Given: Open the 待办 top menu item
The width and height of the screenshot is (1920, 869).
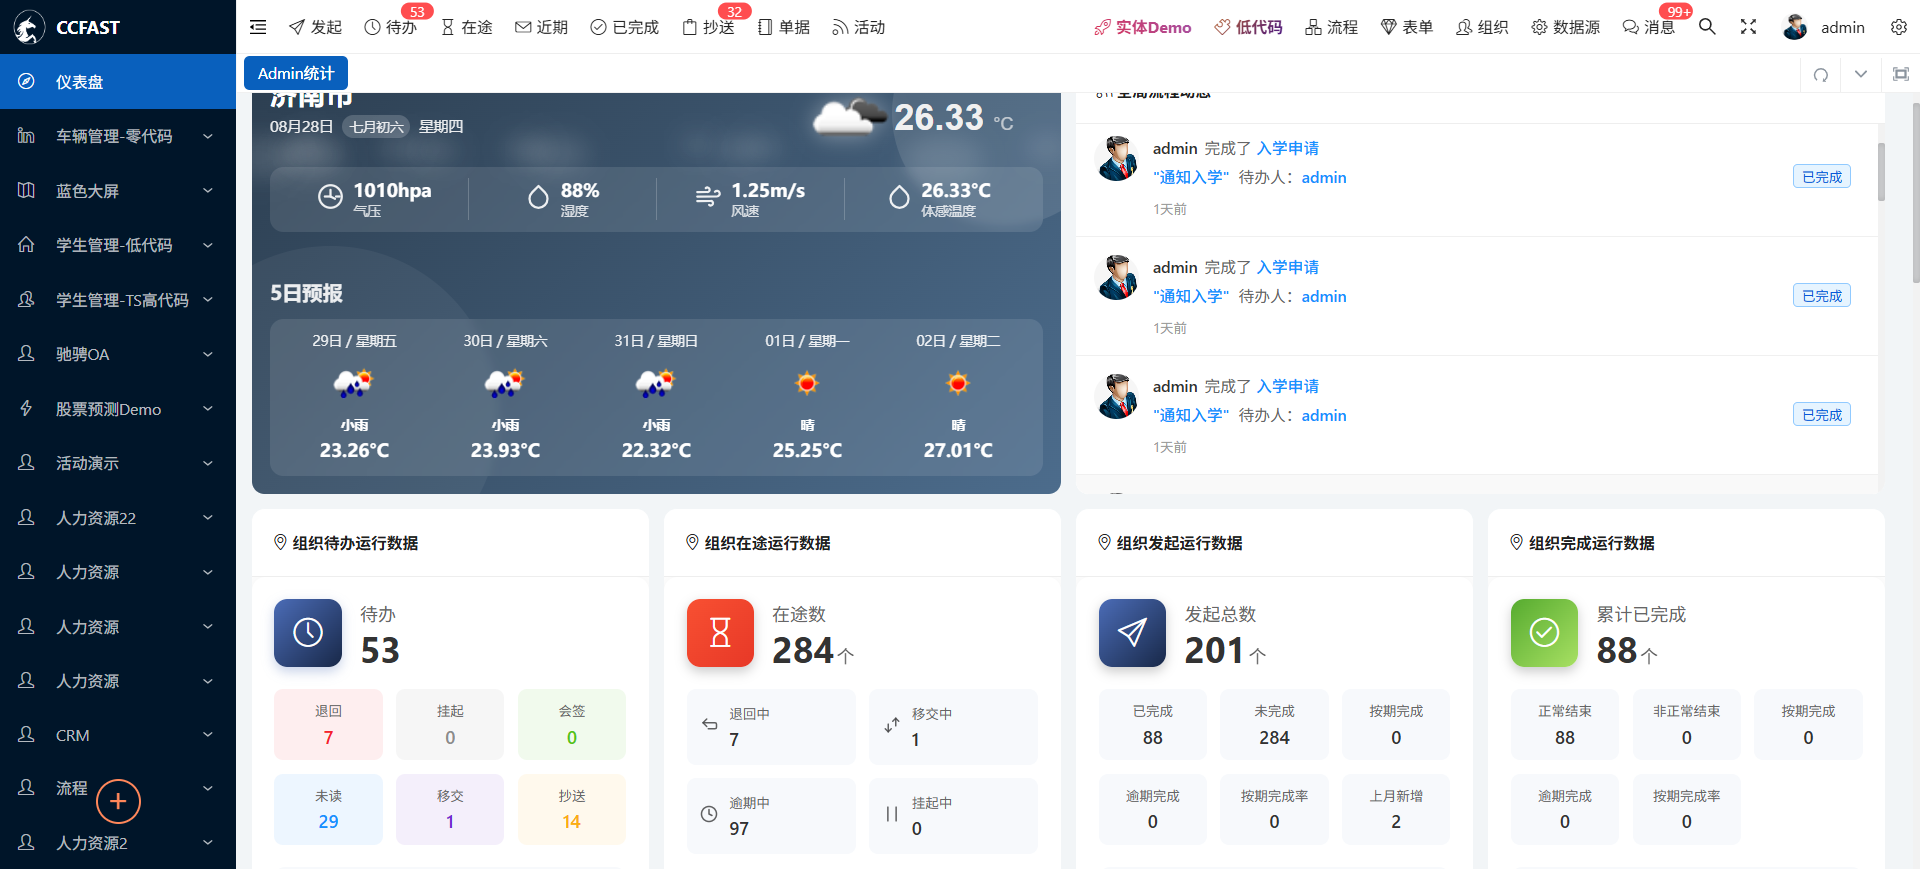Looking at the screenshot, I should click(x=390, y=27).
